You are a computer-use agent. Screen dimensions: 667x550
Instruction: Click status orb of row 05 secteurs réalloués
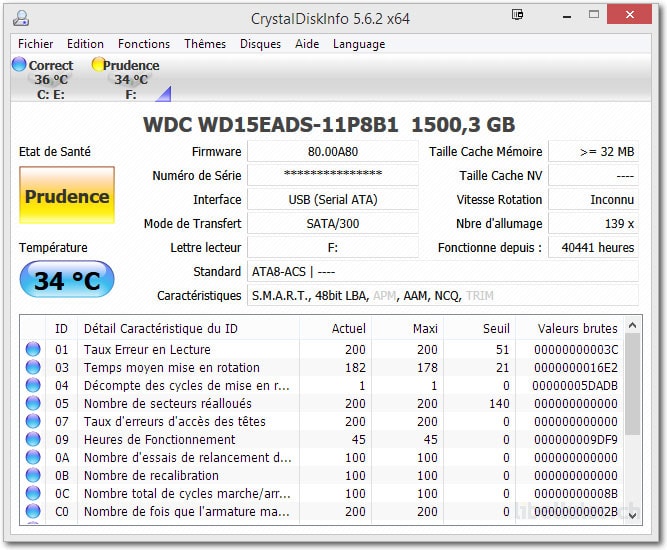pyautogui.click(x=33, y=403)
